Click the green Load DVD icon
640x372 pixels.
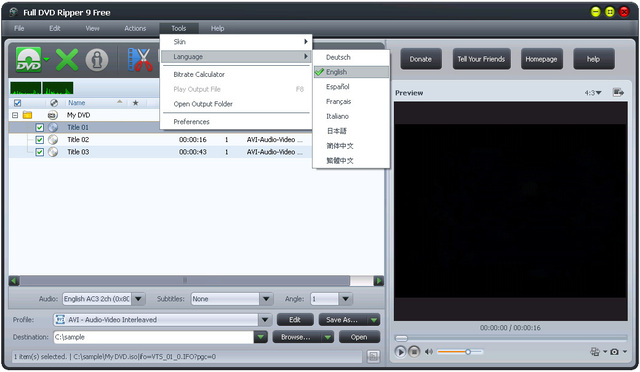click(29, 60)
